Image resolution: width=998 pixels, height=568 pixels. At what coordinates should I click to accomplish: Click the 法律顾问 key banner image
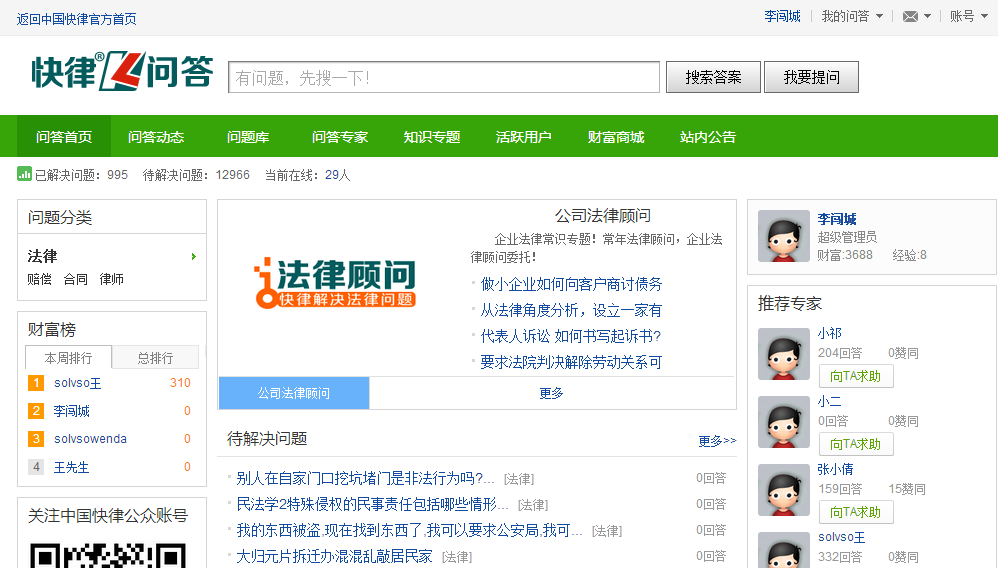334,283
